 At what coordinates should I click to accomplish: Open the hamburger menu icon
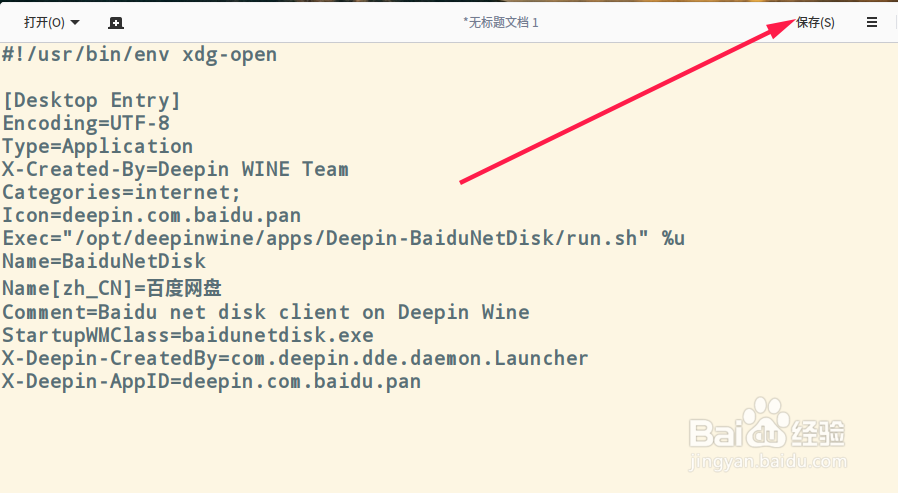pyautogui.click(x=872, y=22)
